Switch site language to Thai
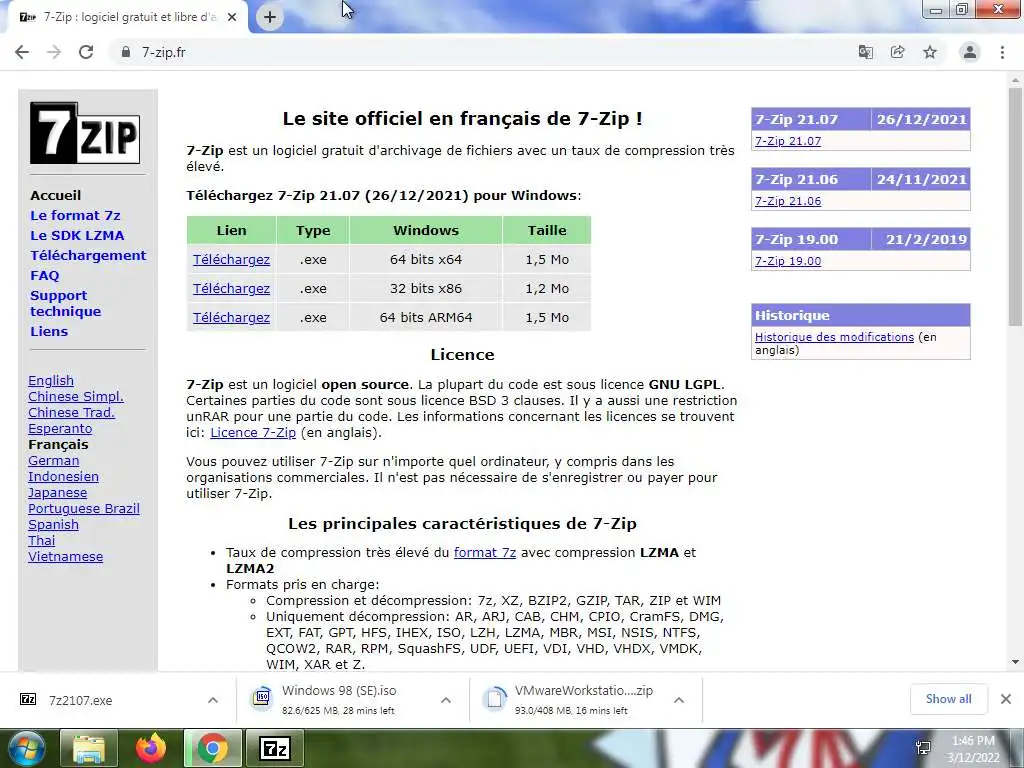This screenshot has width=1024, height=768. pyautogui.click(x=42, y=540)
